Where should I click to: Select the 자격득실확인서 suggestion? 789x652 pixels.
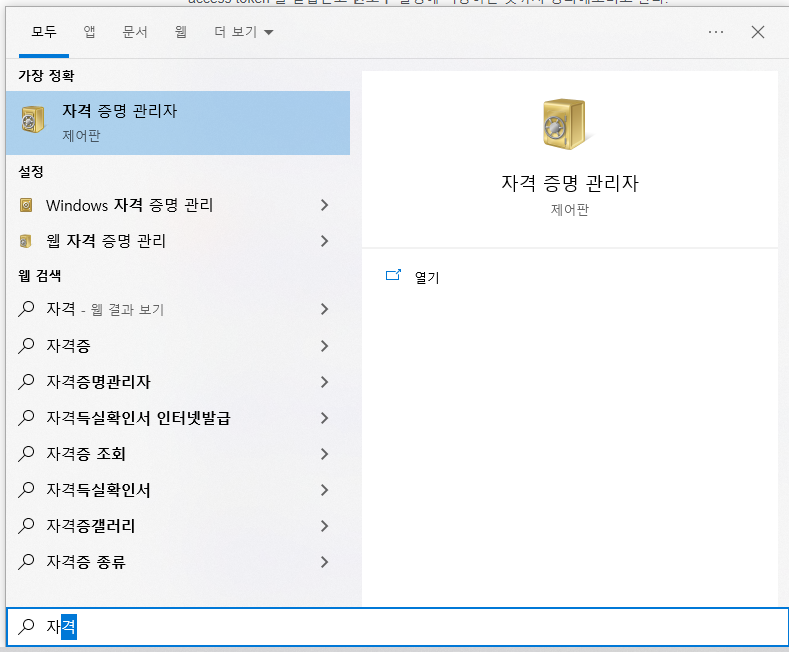pyautogui.click(x=178, y=491)
